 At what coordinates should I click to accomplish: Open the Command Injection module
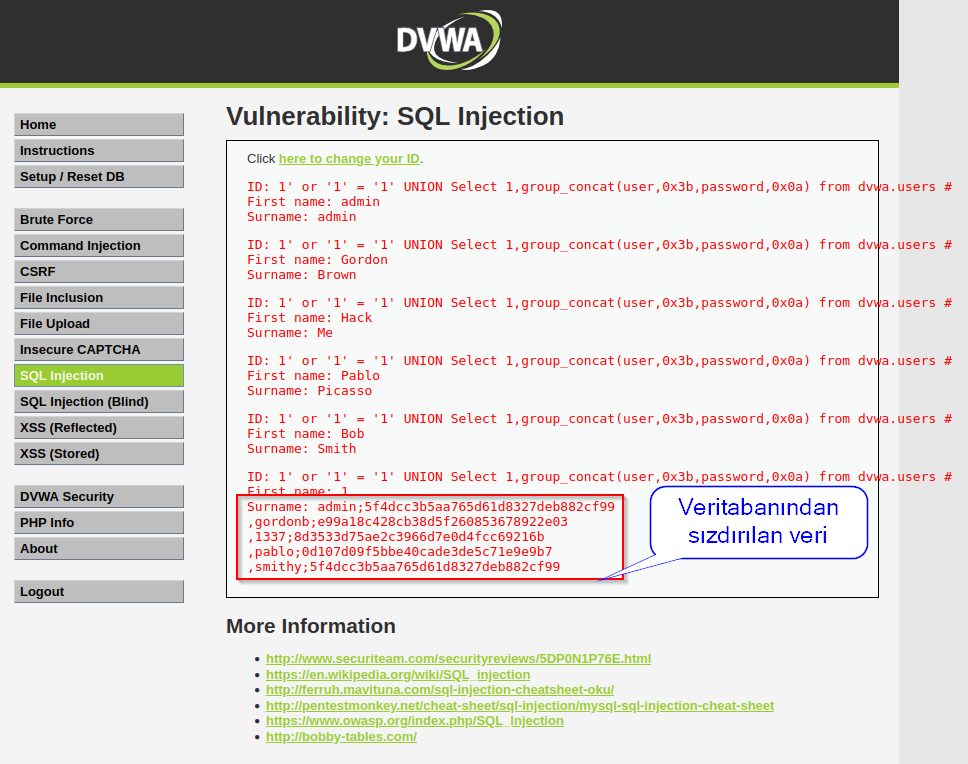click(x=99, y=246)
